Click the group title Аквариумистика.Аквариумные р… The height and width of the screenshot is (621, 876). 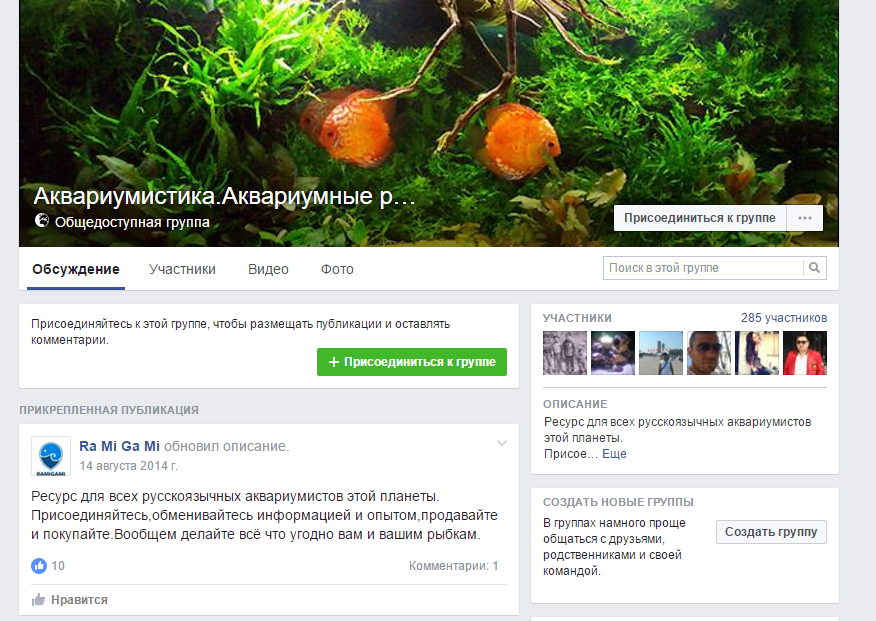[225, 196]
